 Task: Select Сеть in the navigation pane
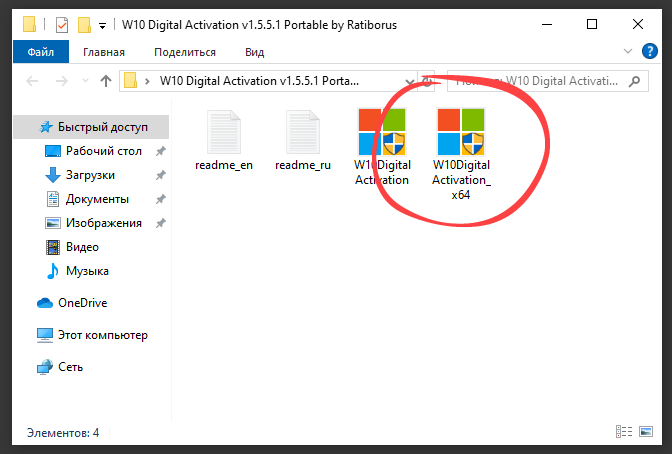70,367
